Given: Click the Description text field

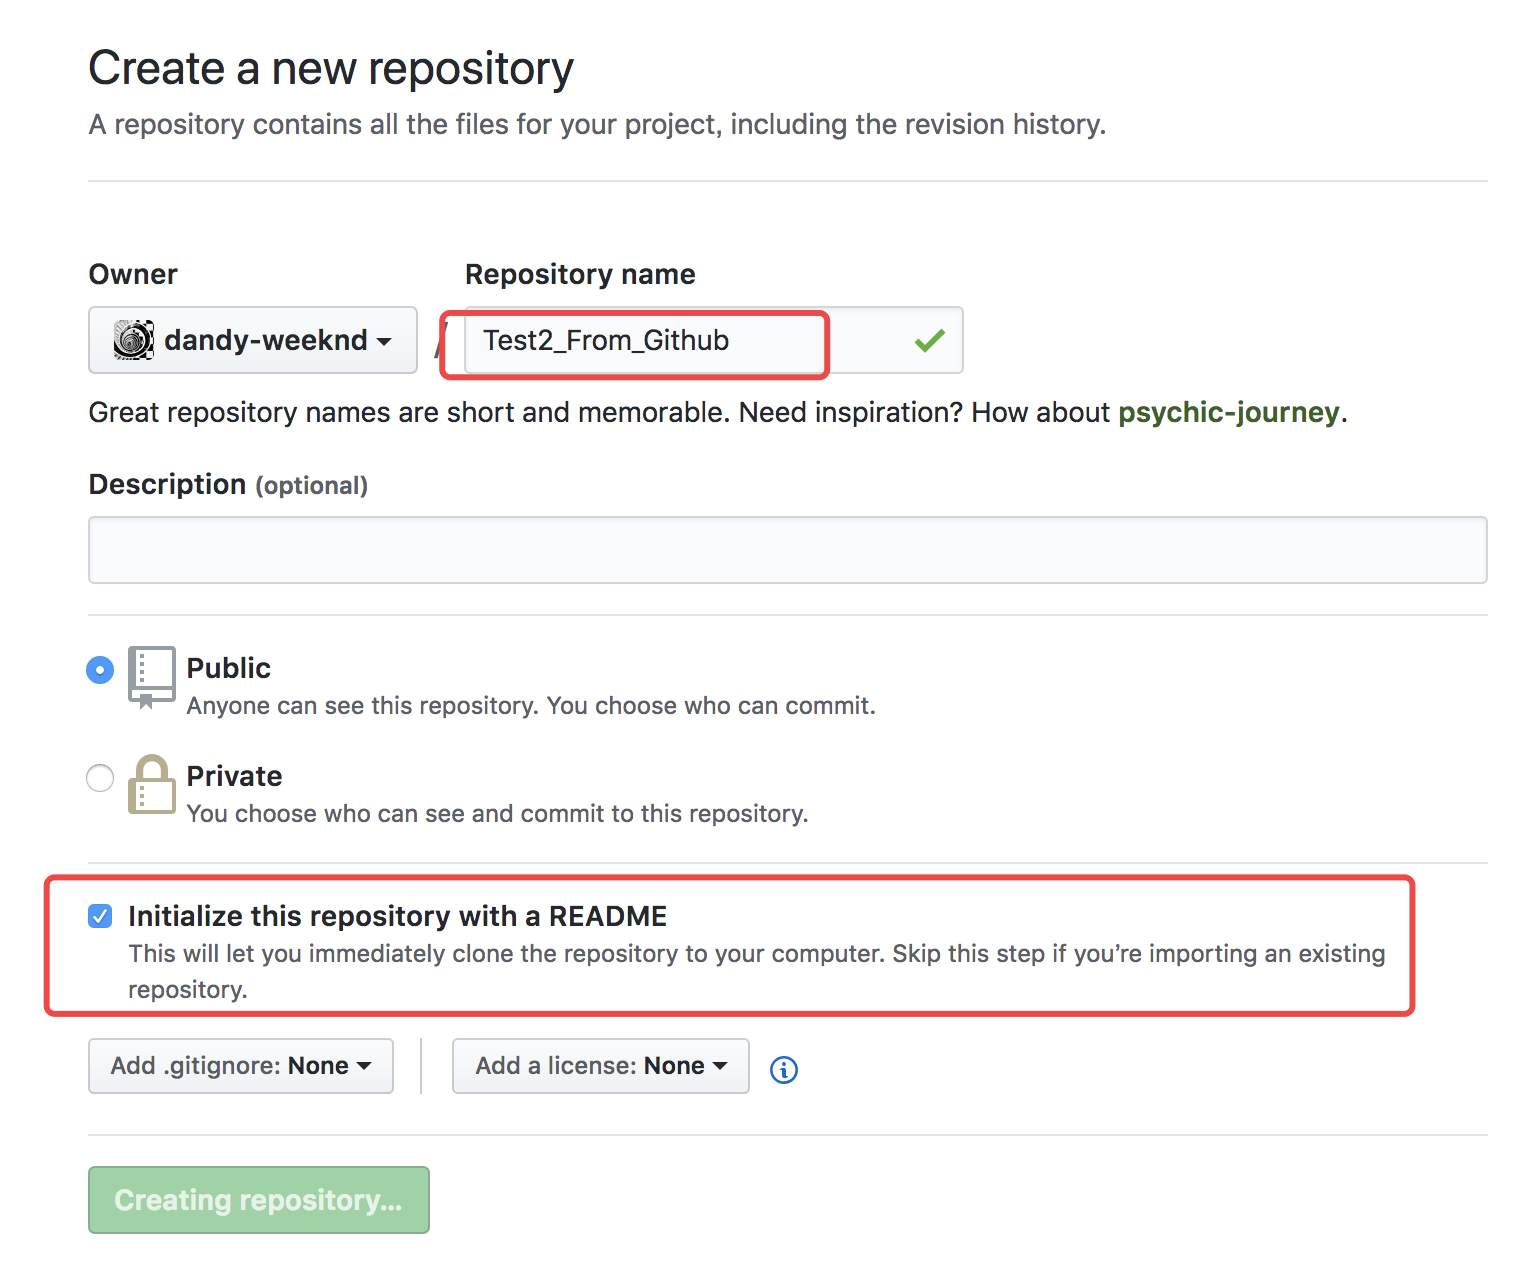Looking at the screenshot, I should 787,550.
